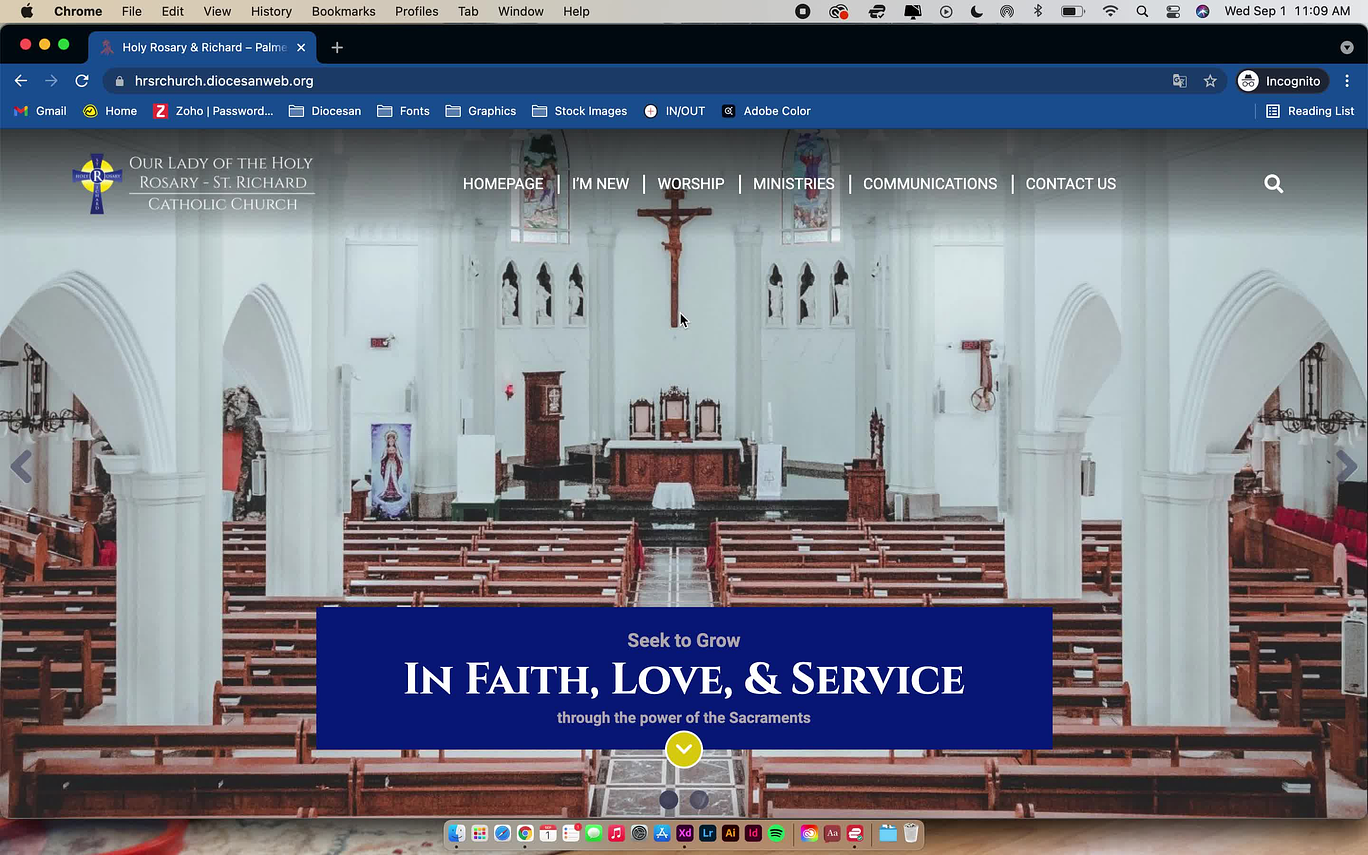The width and height of the screenshot is (1368, 855).
Task: Open the Ministries navigation menu
Action: 793,184
